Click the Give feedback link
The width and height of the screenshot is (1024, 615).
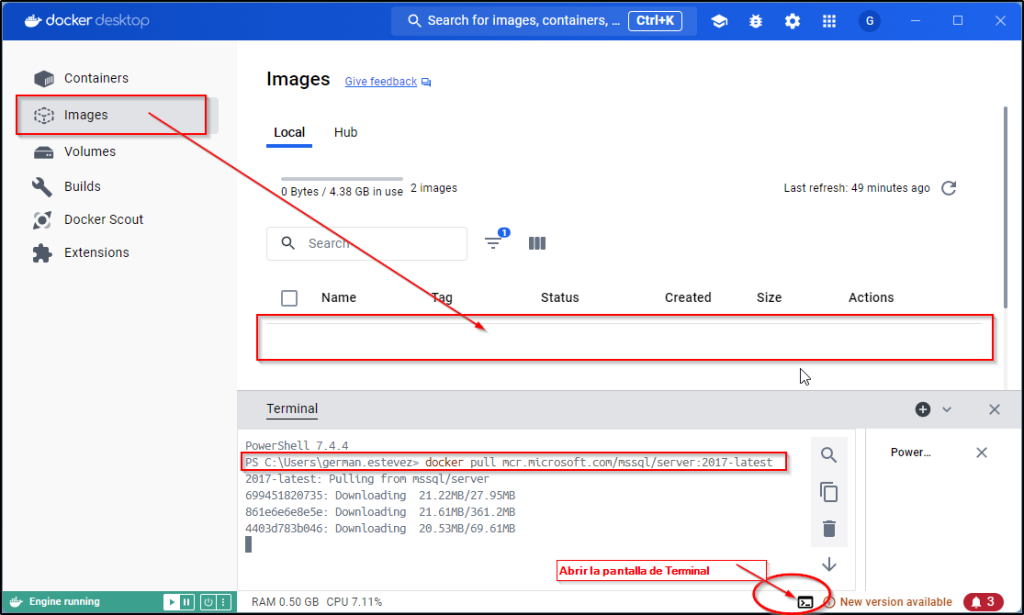381,82
